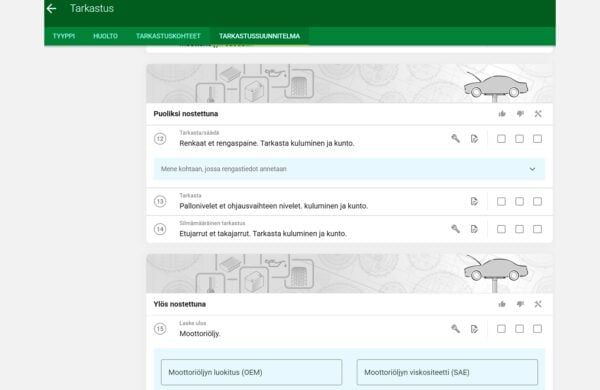
Task: Click the Ylös nostettuna car banner image
Action: point(349,274)
